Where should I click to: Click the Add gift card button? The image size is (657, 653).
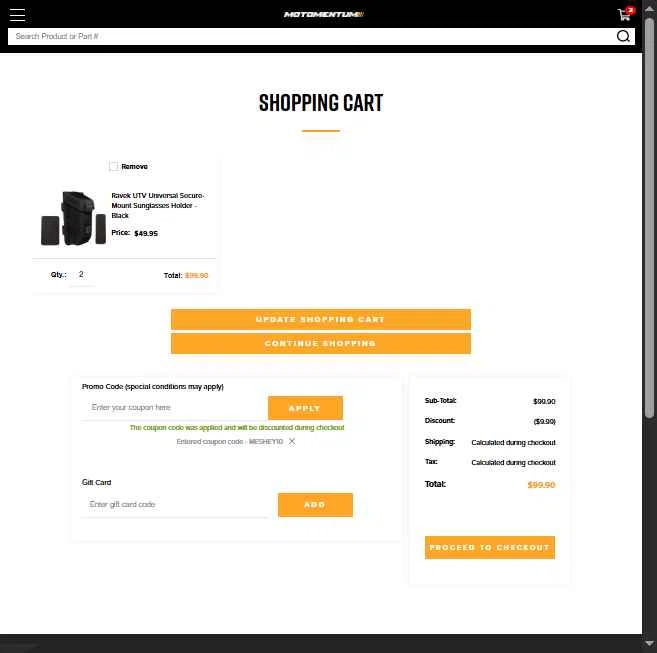click(315, 505)
